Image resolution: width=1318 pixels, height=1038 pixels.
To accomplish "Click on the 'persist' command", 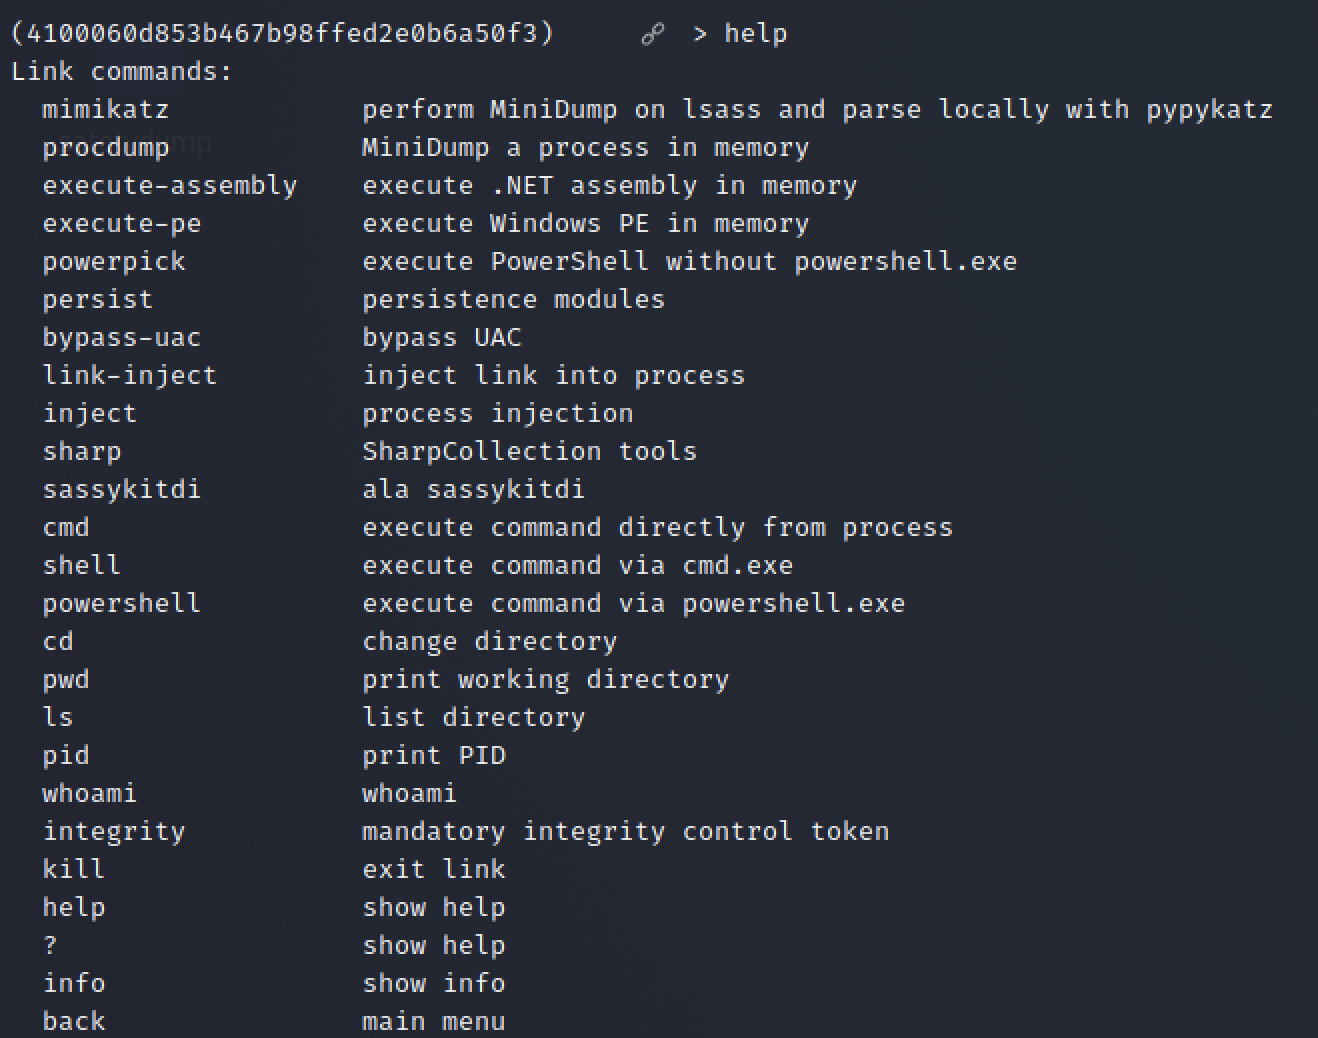I will pos(97,300).
